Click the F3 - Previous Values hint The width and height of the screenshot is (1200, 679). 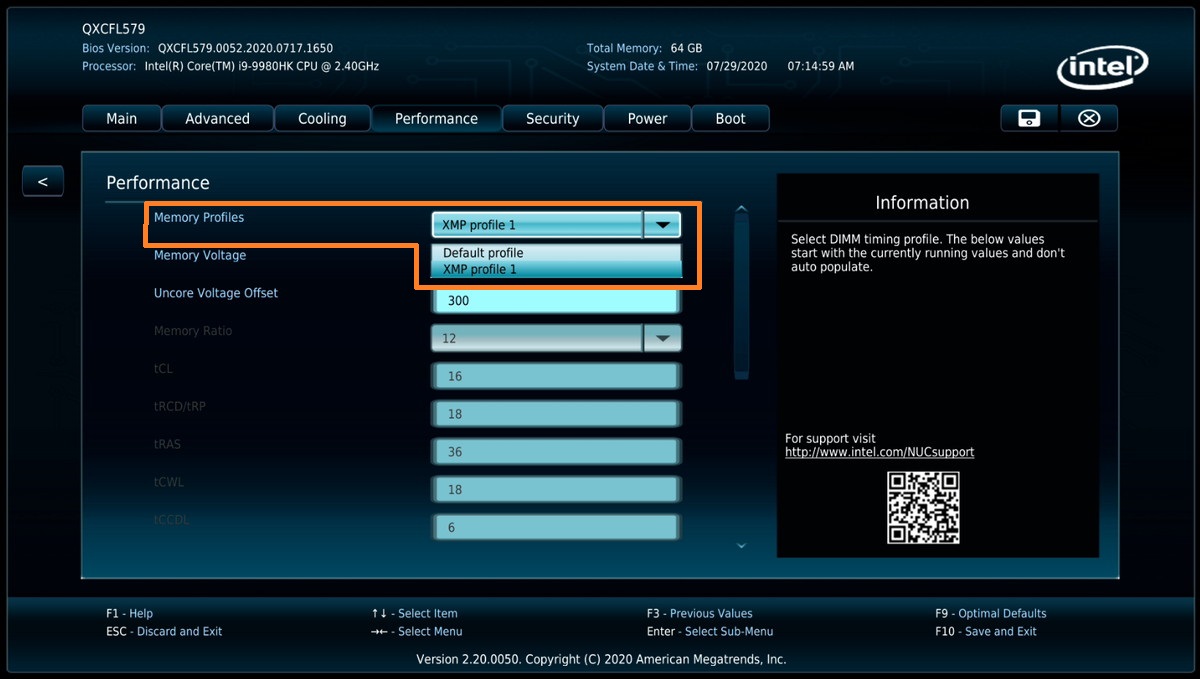tap(699, 613)
